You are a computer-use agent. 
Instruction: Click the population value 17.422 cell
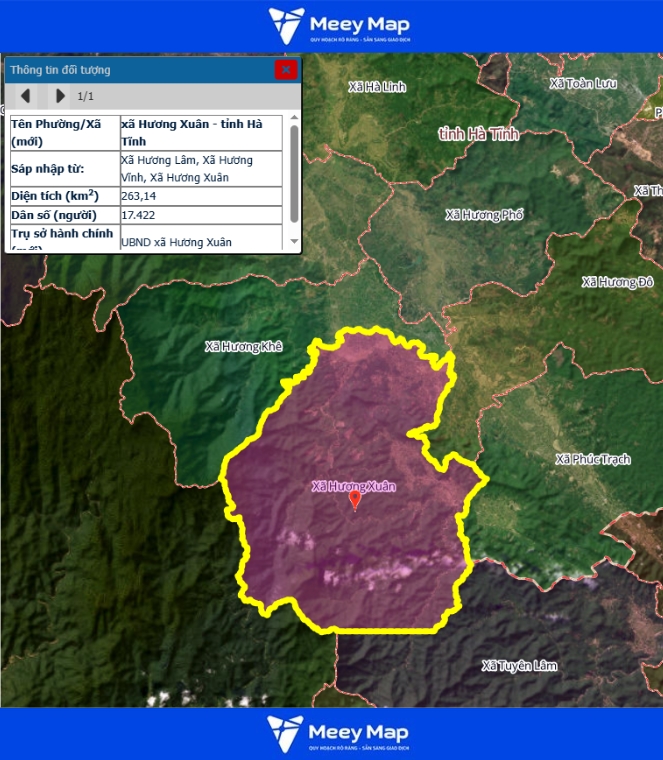(x=200, y=215)
